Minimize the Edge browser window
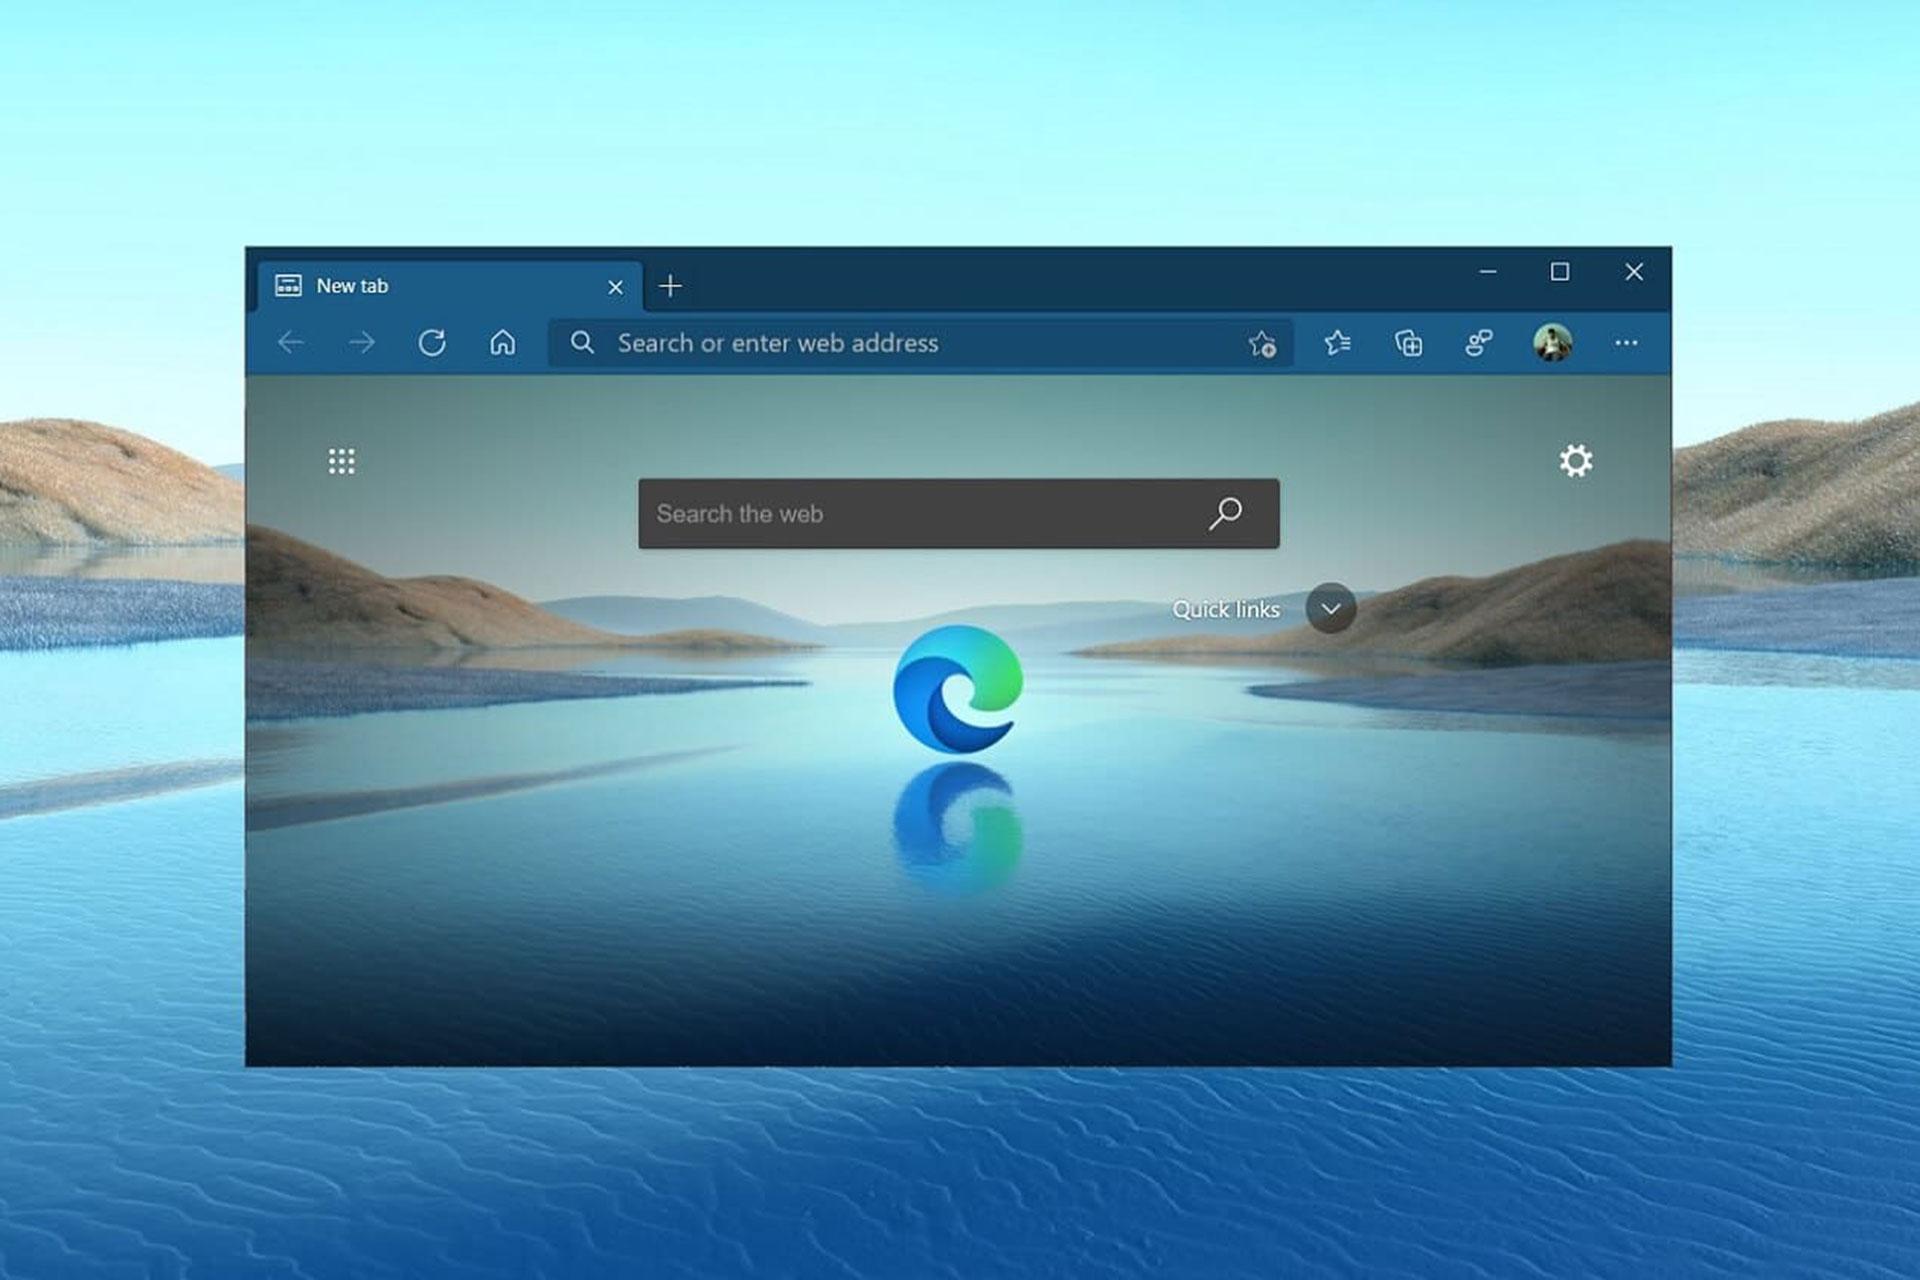Image resolution: width=1920 pixels, height=1280 pixels. pos(1488,271)
